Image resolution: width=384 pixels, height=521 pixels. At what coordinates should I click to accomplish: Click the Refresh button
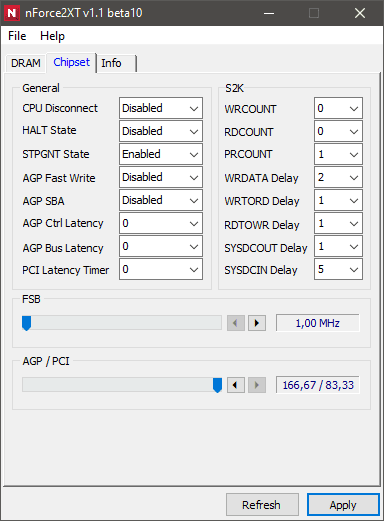click(262, 505)
